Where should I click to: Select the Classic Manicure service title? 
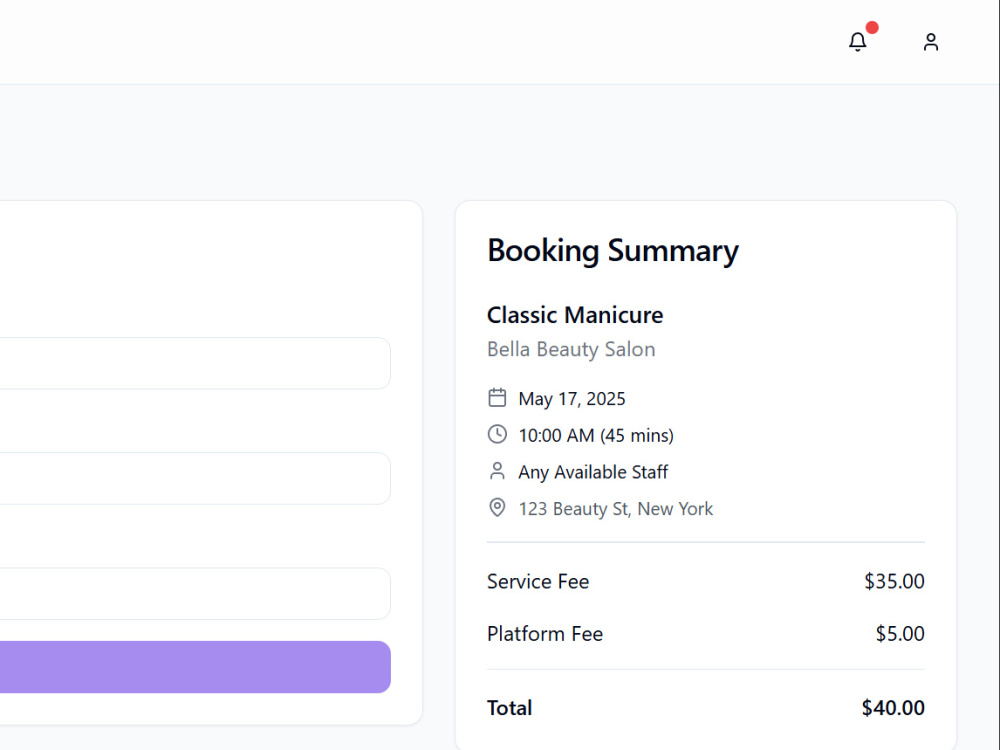[x=575, y=315]
